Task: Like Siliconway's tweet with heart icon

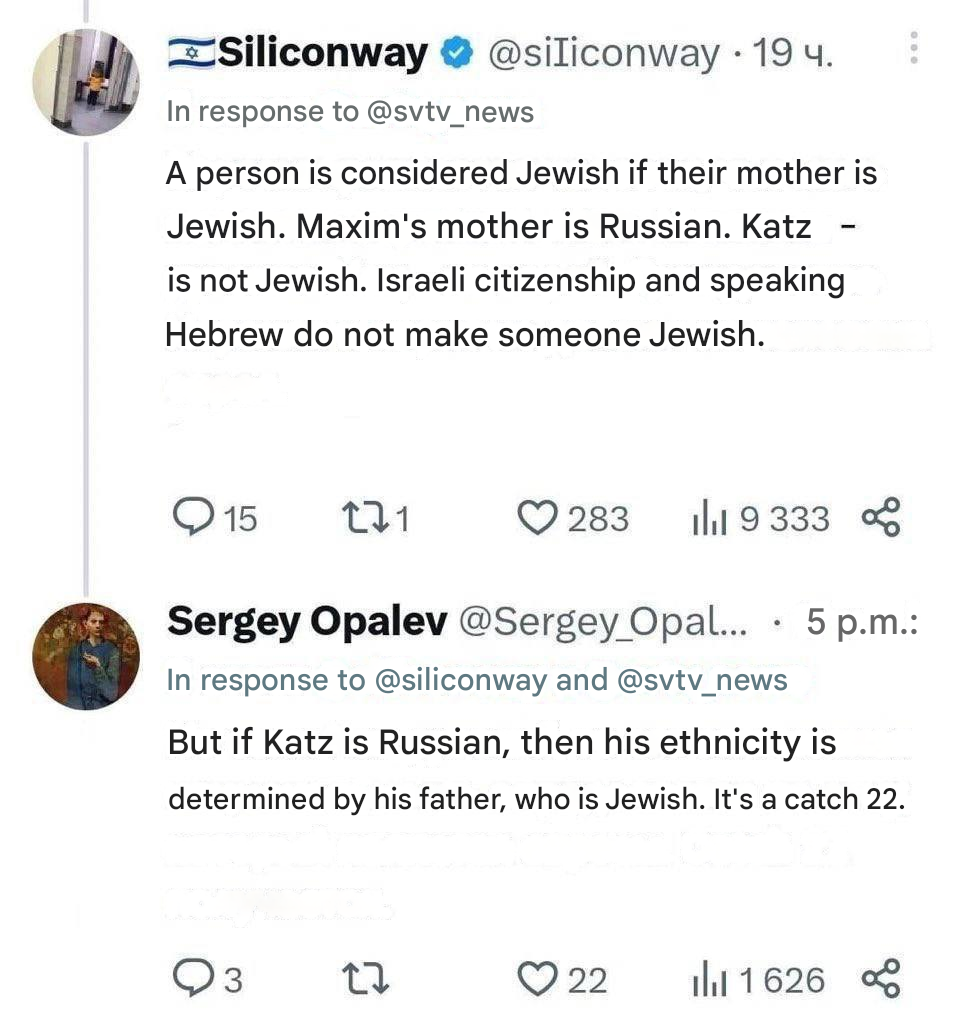Action: (x=537, y=518)
